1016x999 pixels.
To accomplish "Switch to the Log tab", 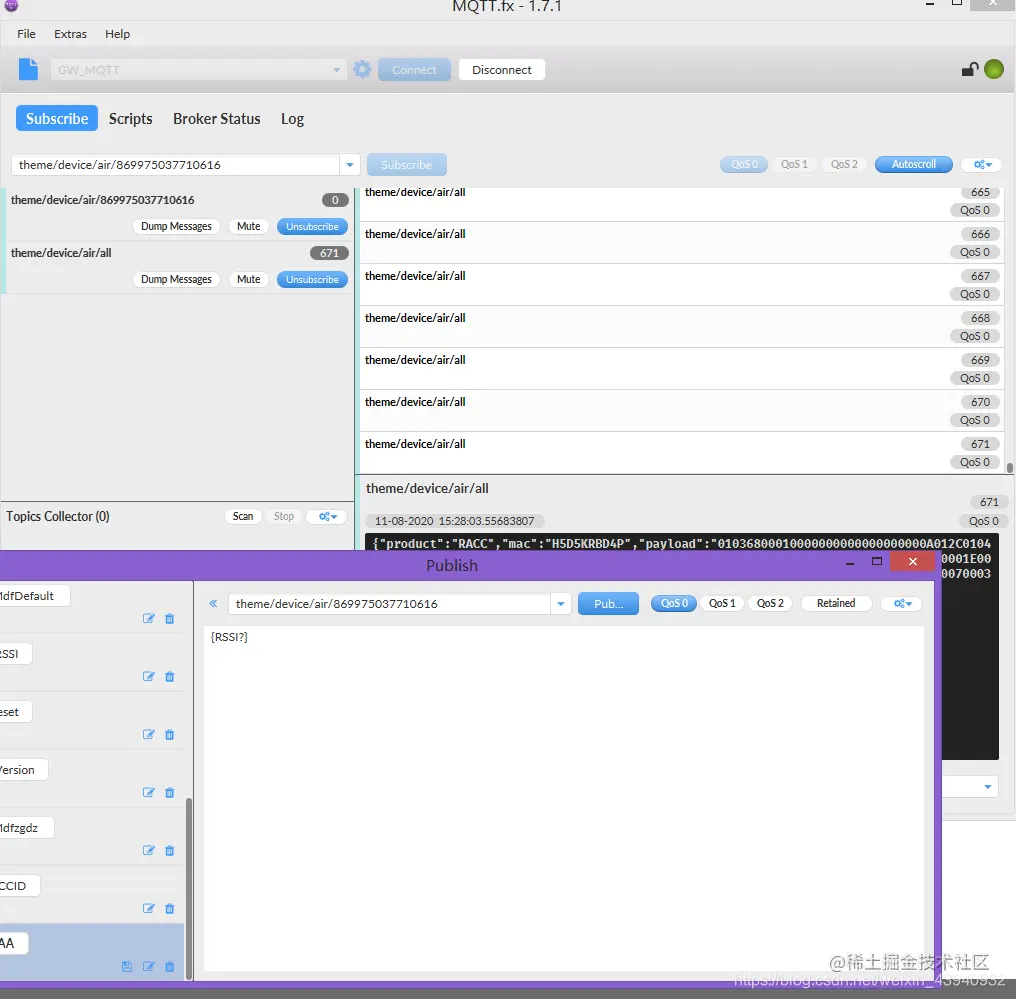I will click(x=292, y=119).
